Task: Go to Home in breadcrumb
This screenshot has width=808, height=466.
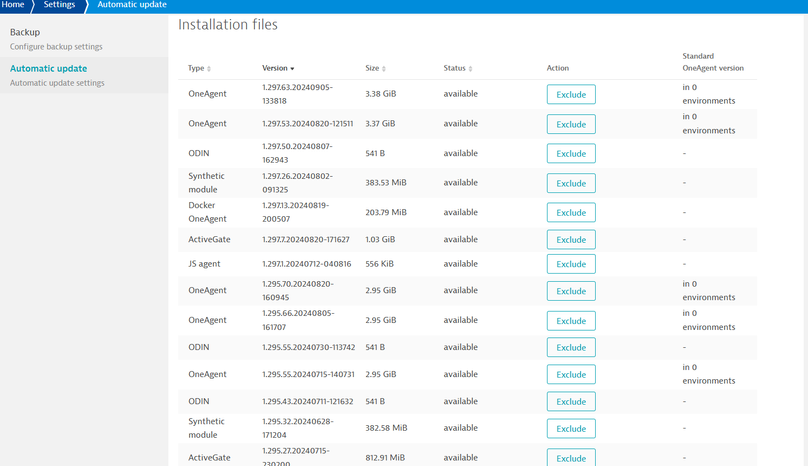Action: point(13,5)
